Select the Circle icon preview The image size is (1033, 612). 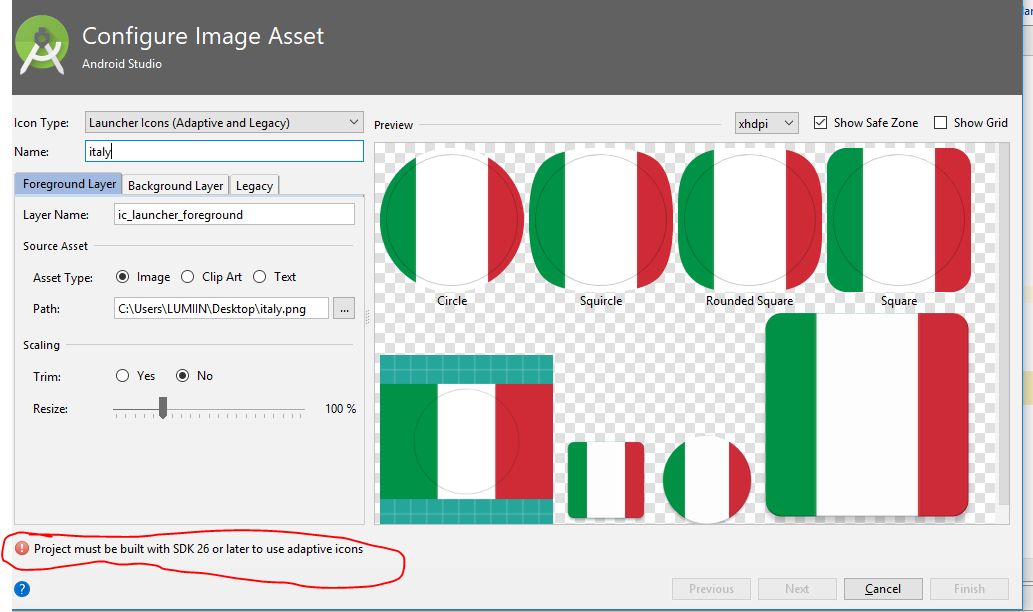pos(452,219)
